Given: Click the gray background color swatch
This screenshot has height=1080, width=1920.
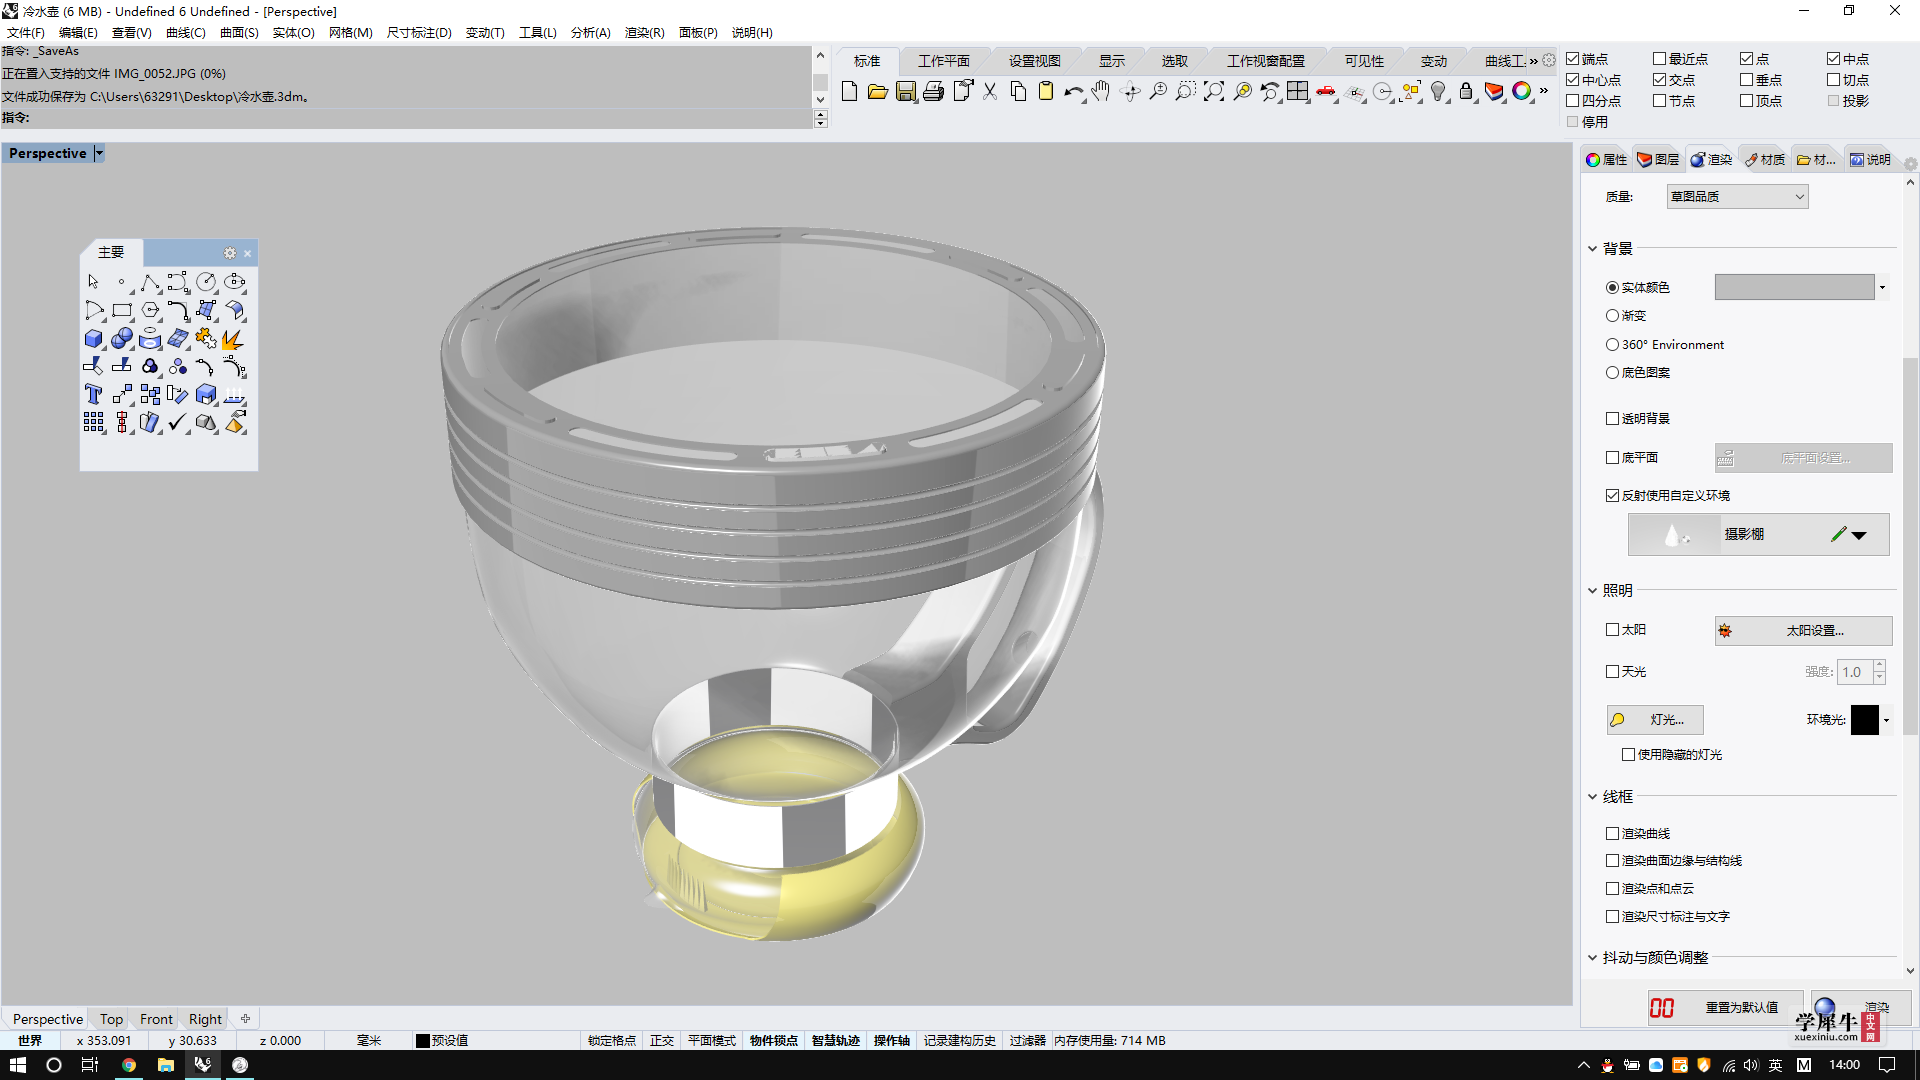Looking at the screenshot, I should click(1794, 288).
